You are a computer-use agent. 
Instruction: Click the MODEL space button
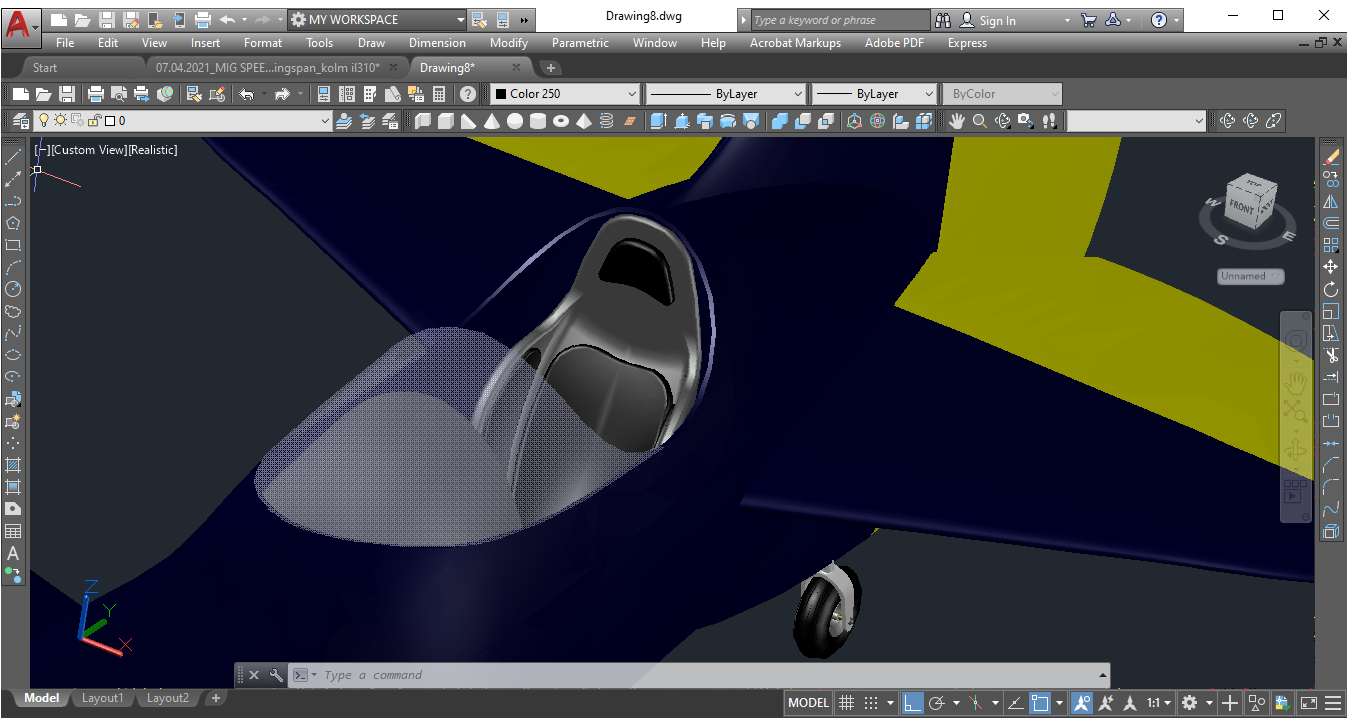pos(808,703)
